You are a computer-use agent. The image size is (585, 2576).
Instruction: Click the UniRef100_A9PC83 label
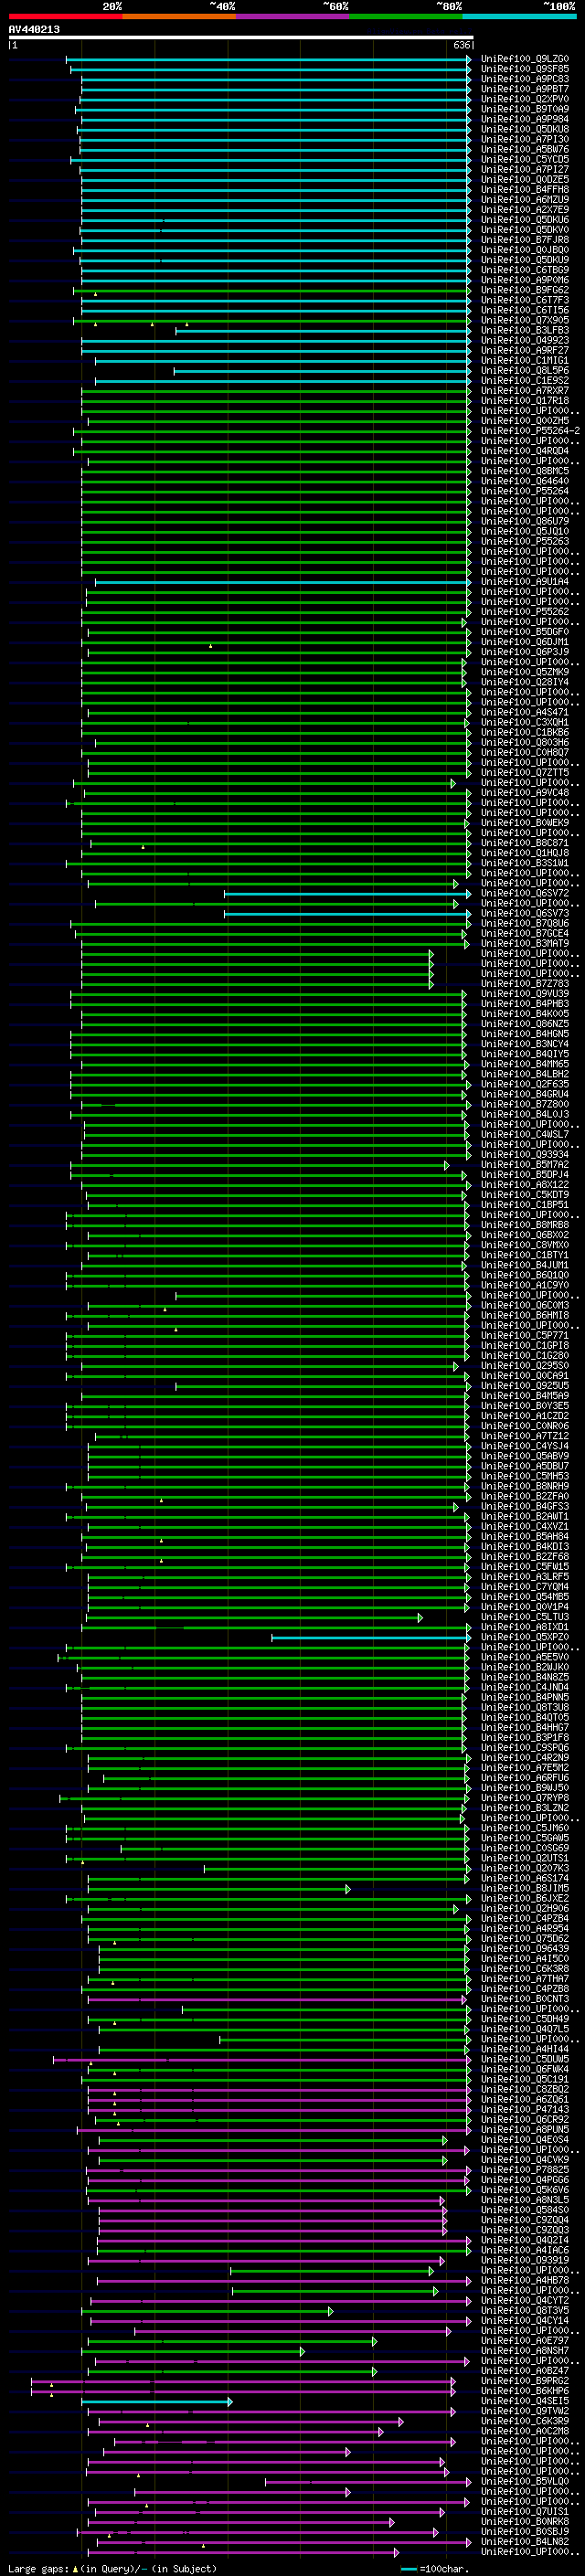(x=525, y=79)
